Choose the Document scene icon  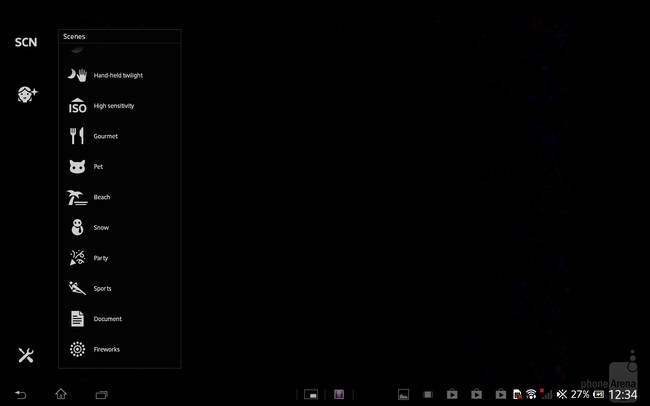coord(77,319)
